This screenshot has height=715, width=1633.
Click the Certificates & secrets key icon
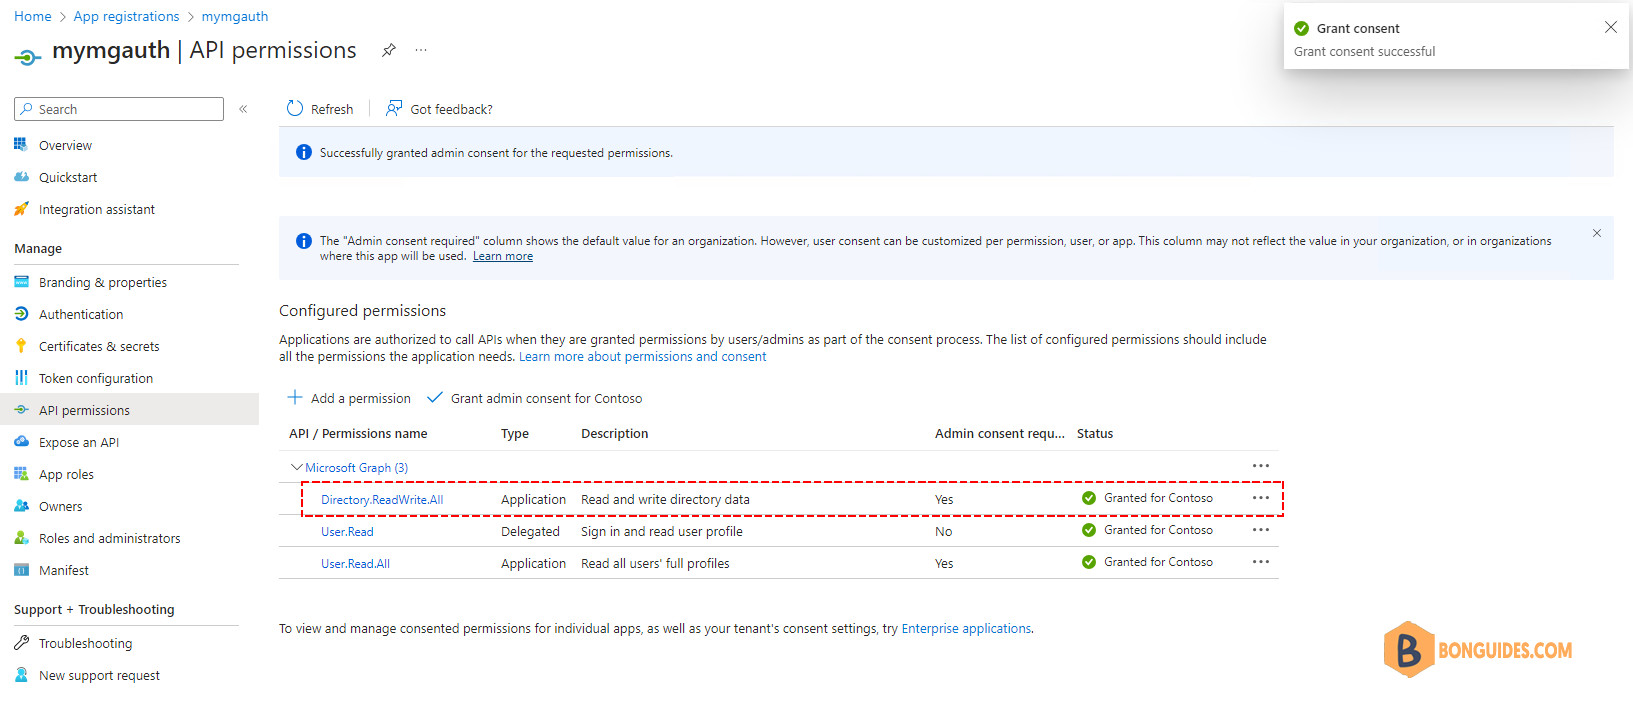point(21,346)
